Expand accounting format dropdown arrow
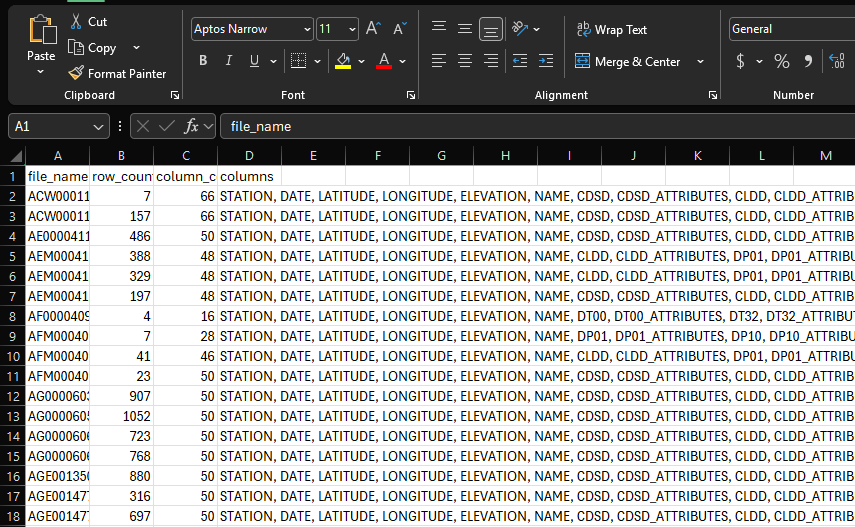 click(x=759, y=61)
